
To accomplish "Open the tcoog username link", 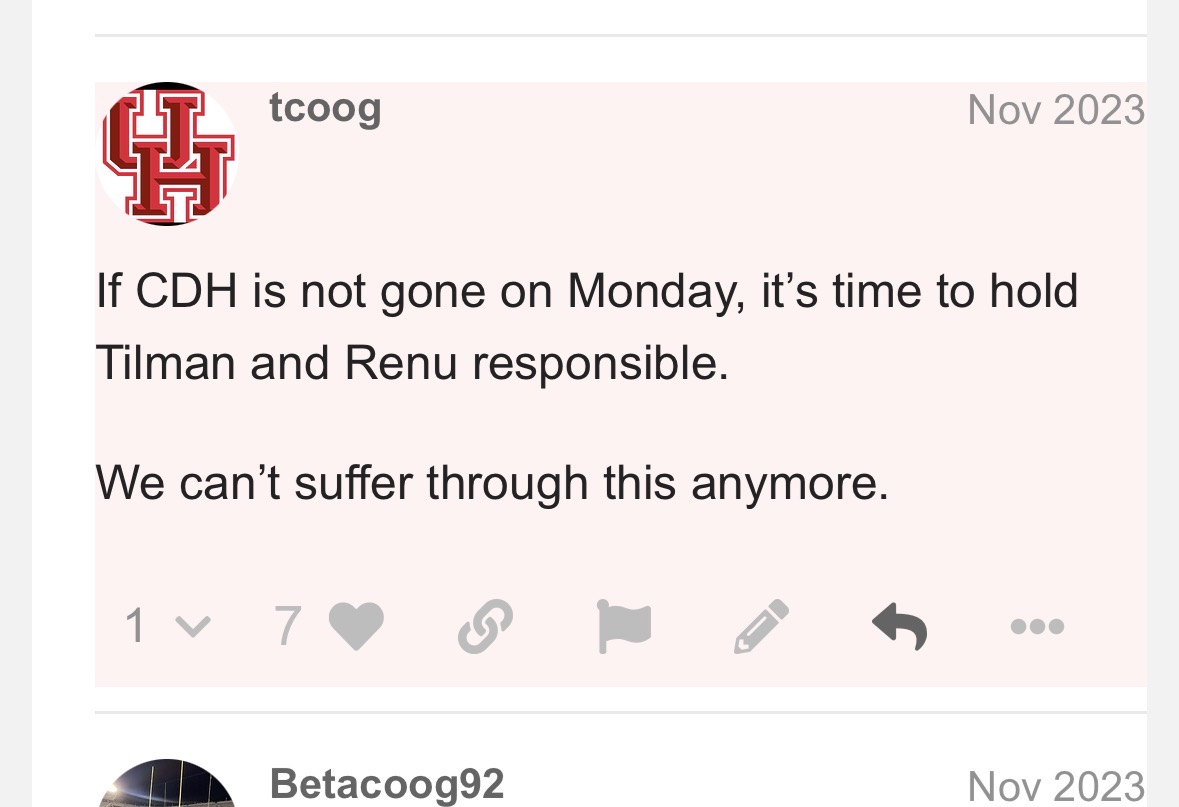I will click(325, 108).
